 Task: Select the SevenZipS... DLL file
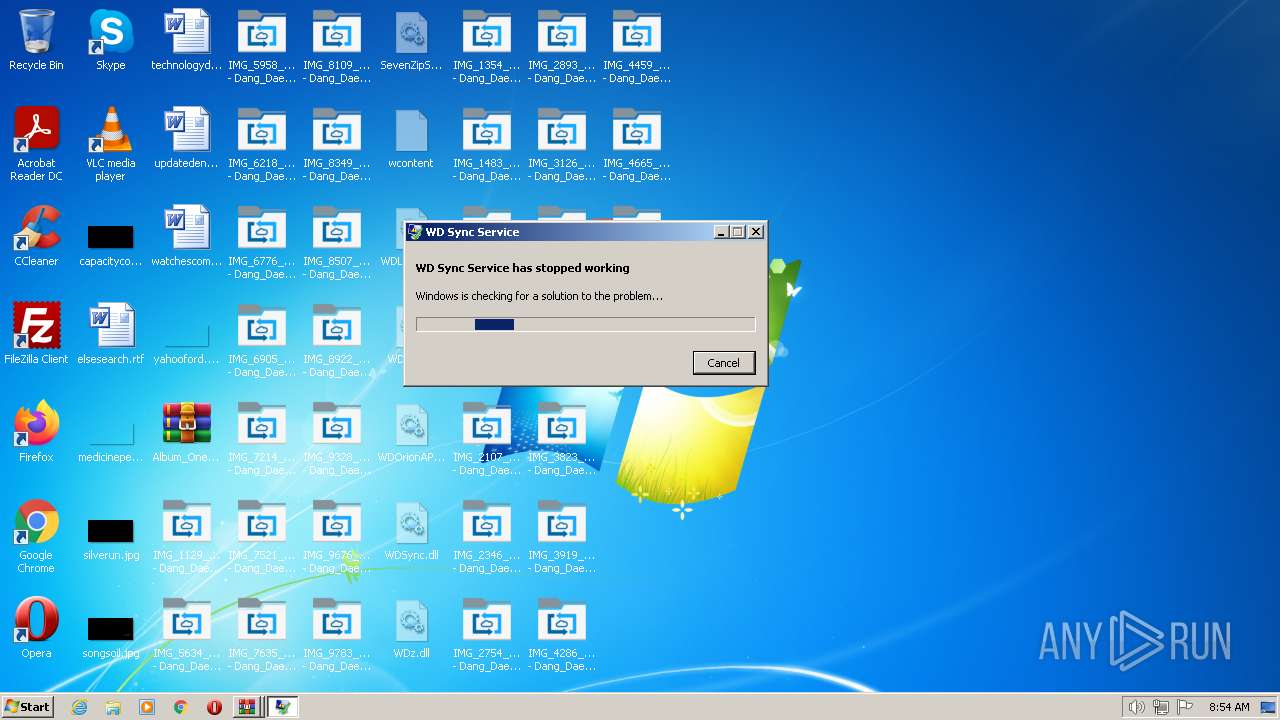click(x=411, y=40)
